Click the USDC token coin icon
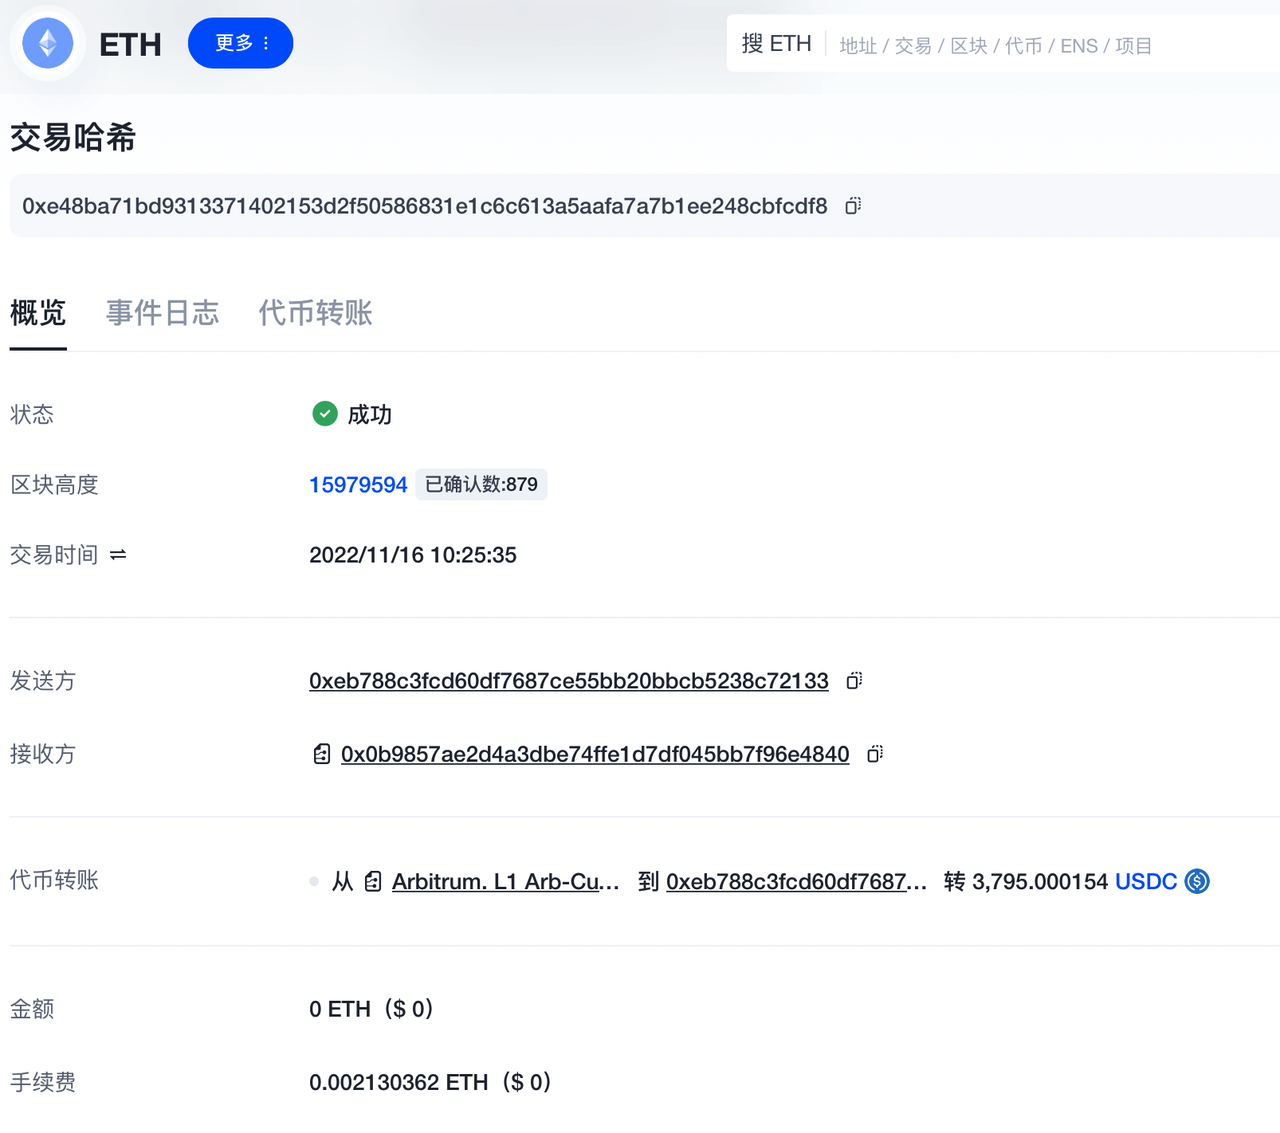The height and width of the screenshot is (1133, 1280). [1197, 881]
